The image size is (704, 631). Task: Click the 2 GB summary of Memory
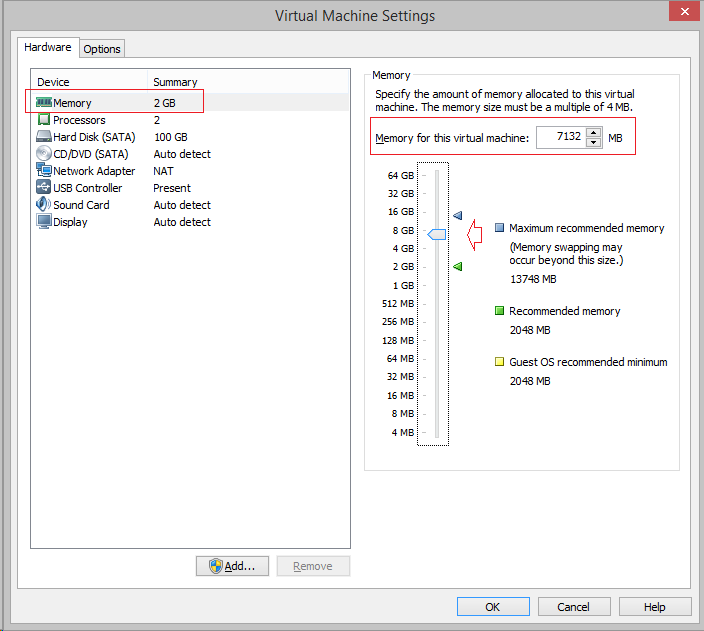coord(164,103)
